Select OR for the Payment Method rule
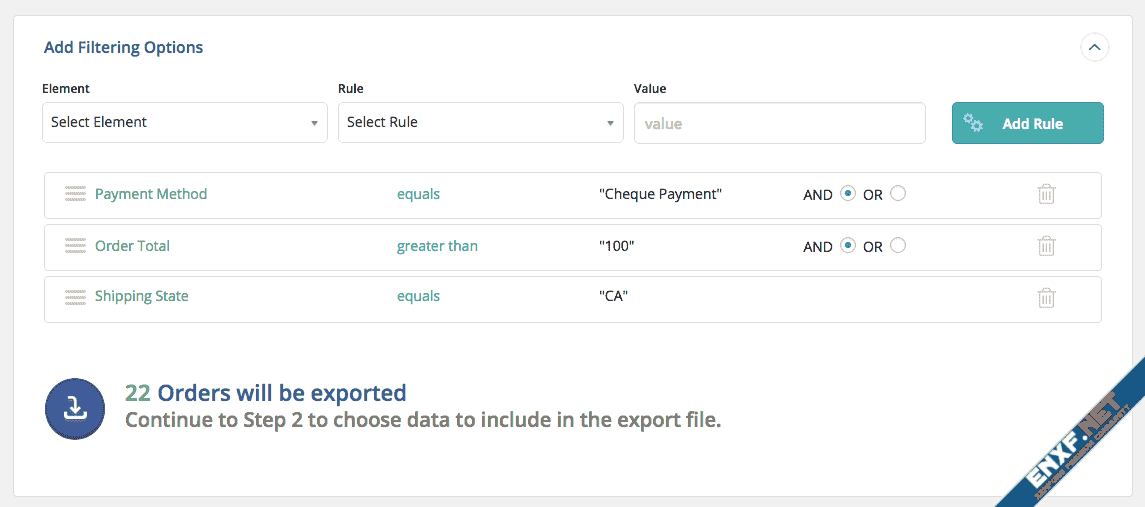1145x507 pixels. click(898, 194)
